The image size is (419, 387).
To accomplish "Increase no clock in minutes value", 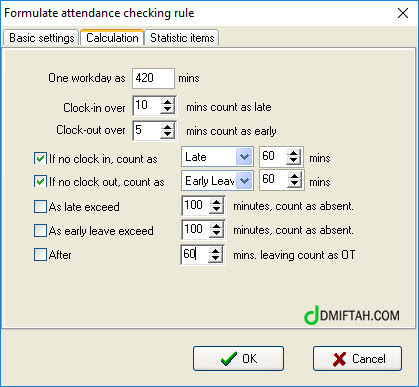I will 294,153.
